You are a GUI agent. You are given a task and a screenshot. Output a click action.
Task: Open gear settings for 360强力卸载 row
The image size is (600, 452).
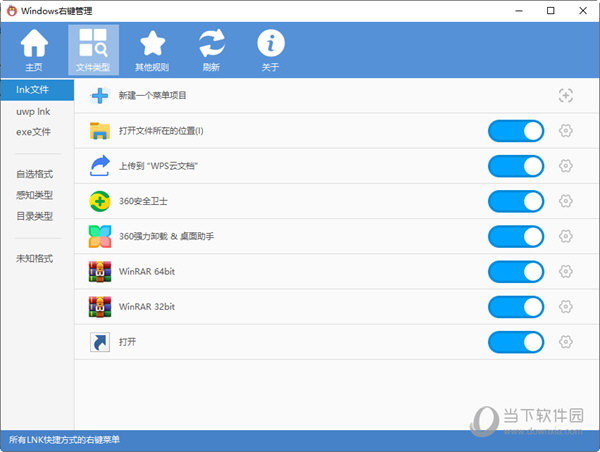coord(566,237)
